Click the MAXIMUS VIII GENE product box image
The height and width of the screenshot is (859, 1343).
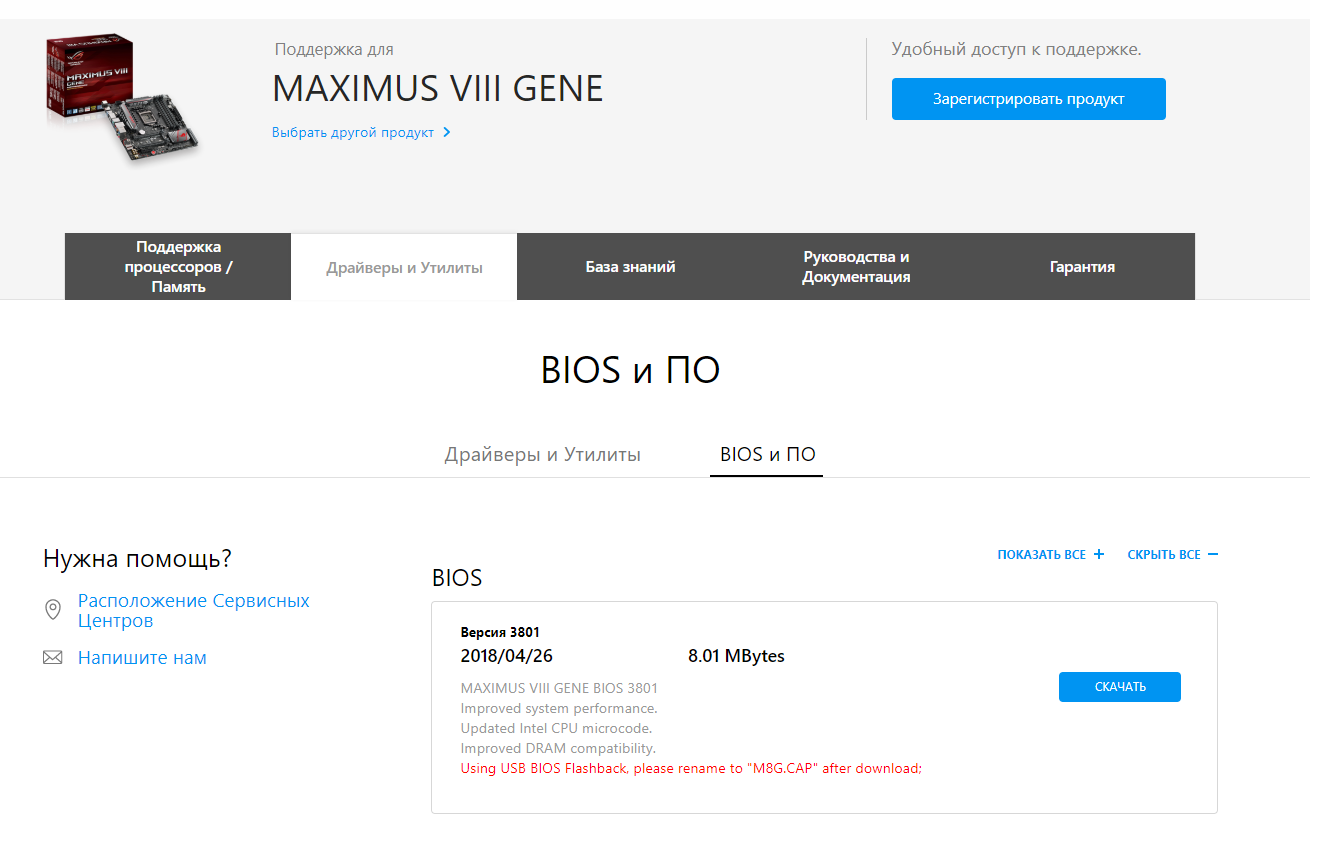pos(121,100)
